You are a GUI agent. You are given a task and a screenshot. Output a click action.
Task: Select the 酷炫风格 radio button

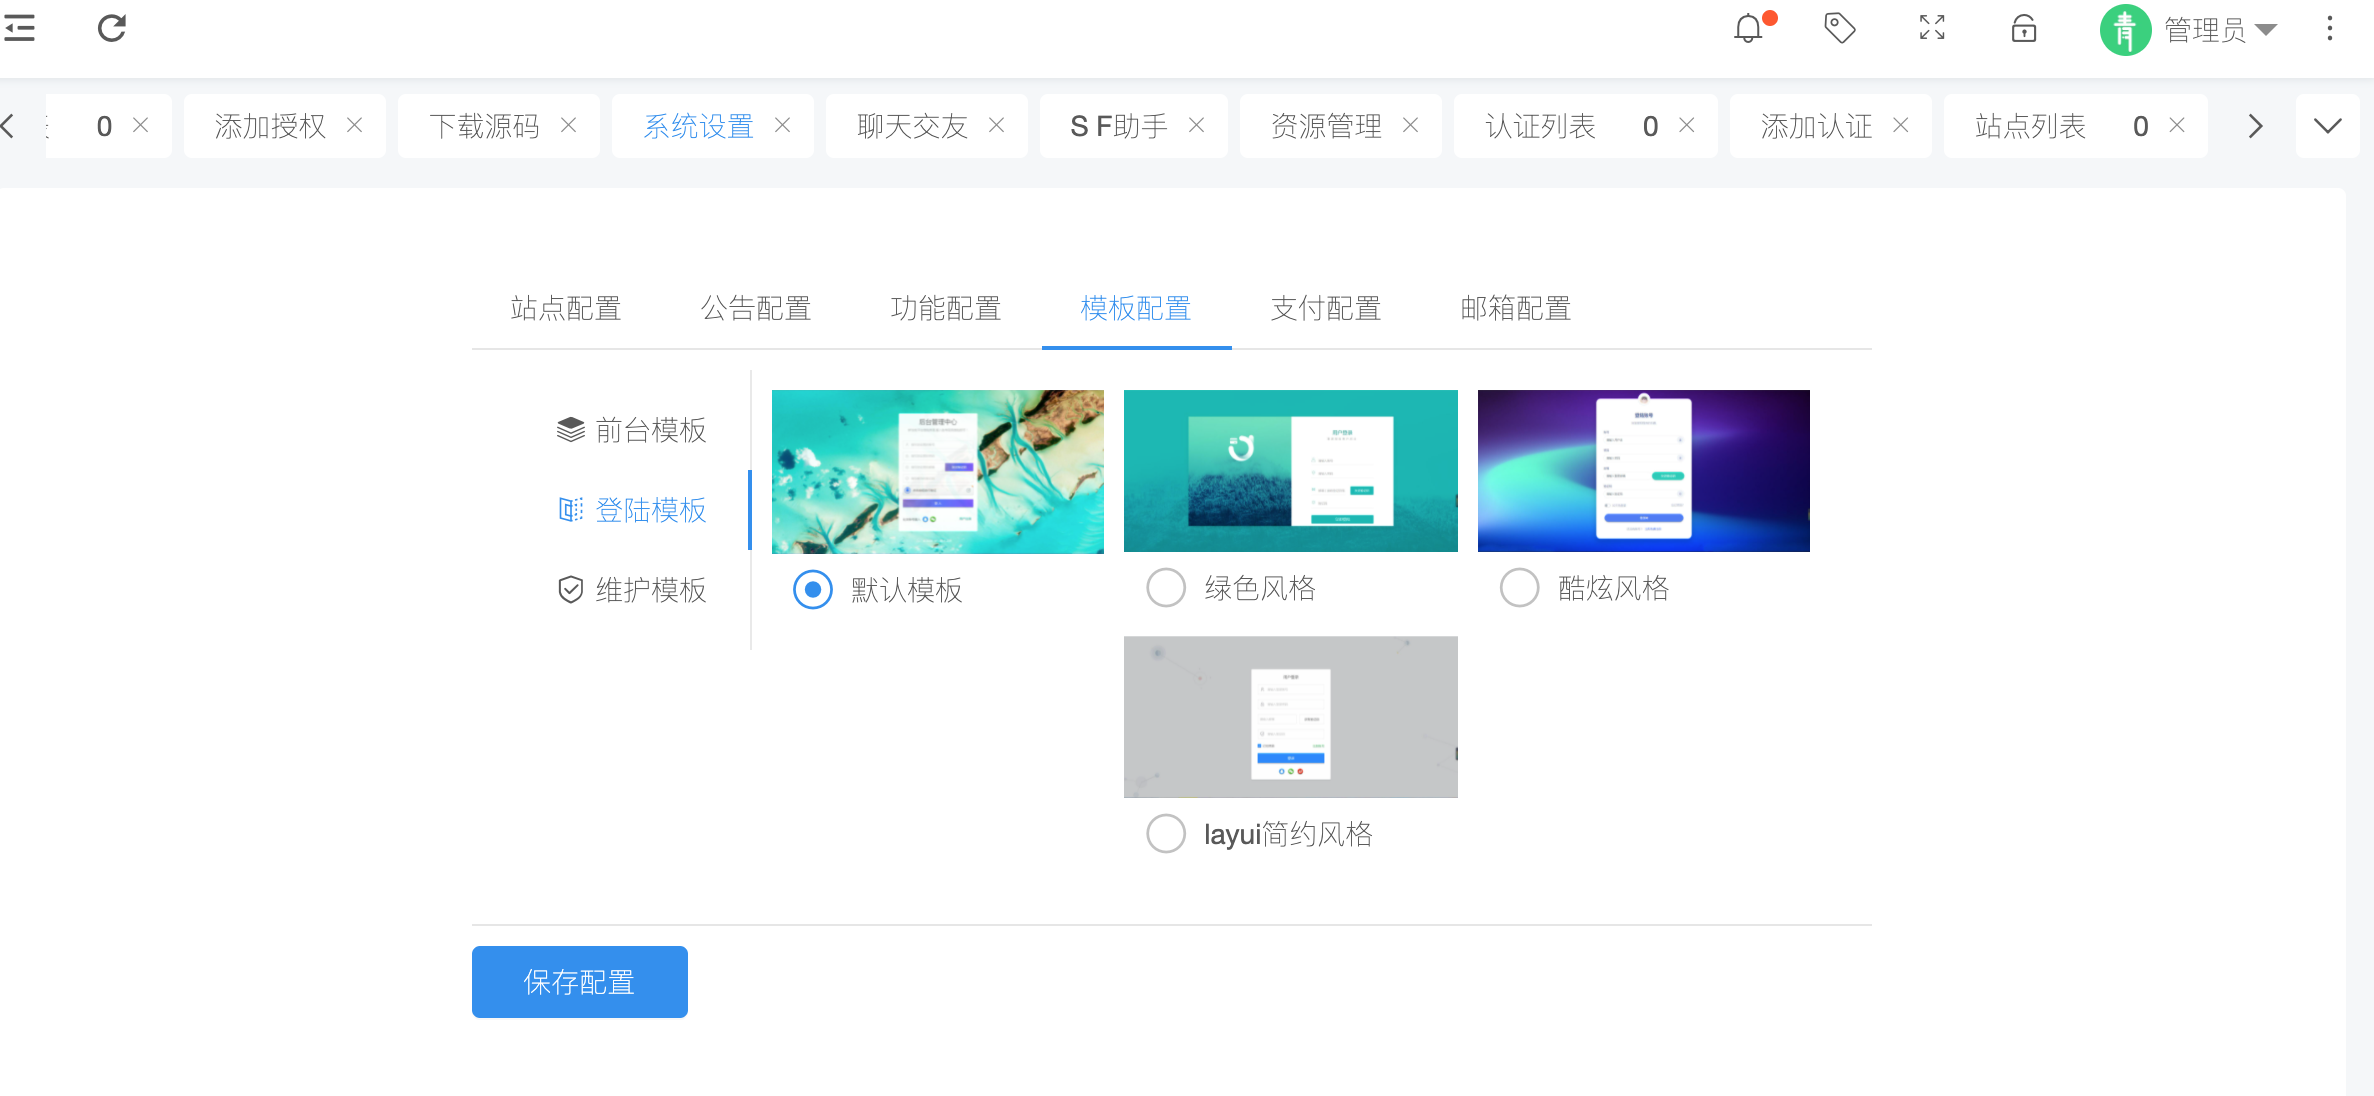[x=1519, y=588]
